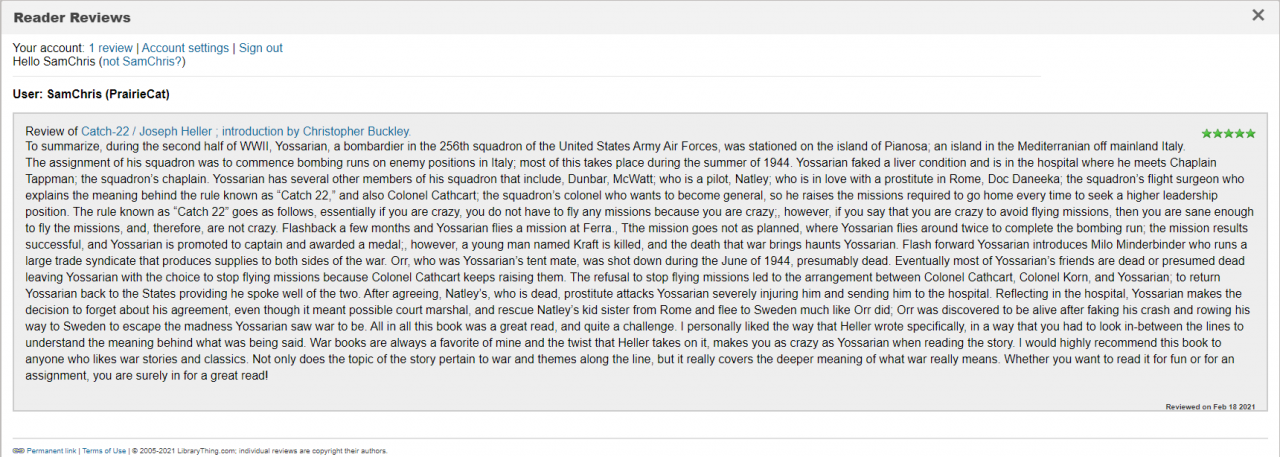Click the second green rating star
This screenshot has width=1280, height=457.
click(1218, 132)
